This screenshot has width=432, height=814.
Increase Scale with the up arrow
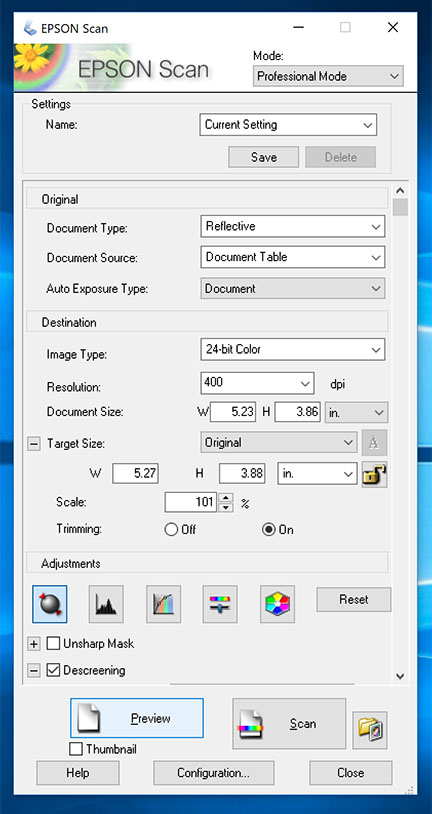click(x=225, y=497)
